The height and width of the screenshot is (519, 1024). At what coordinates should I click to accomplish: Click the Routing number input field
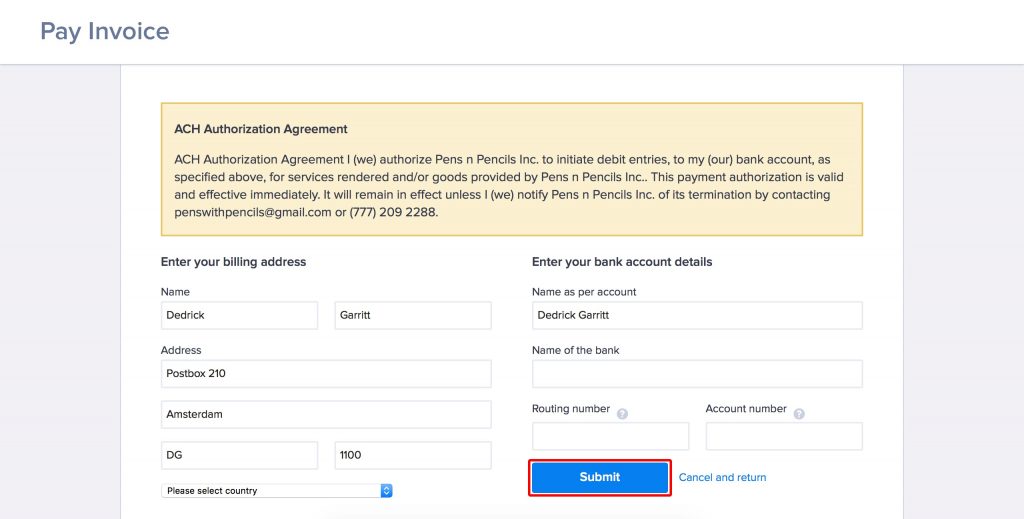(x=610, y=436)
